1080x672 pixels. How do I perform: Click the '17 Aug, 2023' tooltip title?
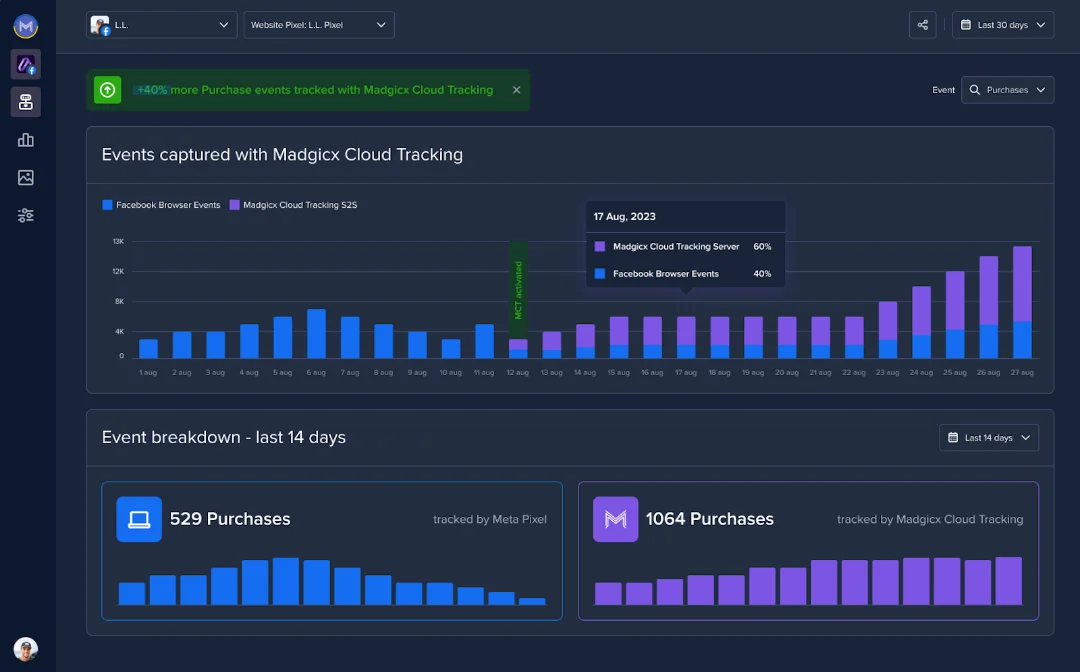(x=625, y=216)
